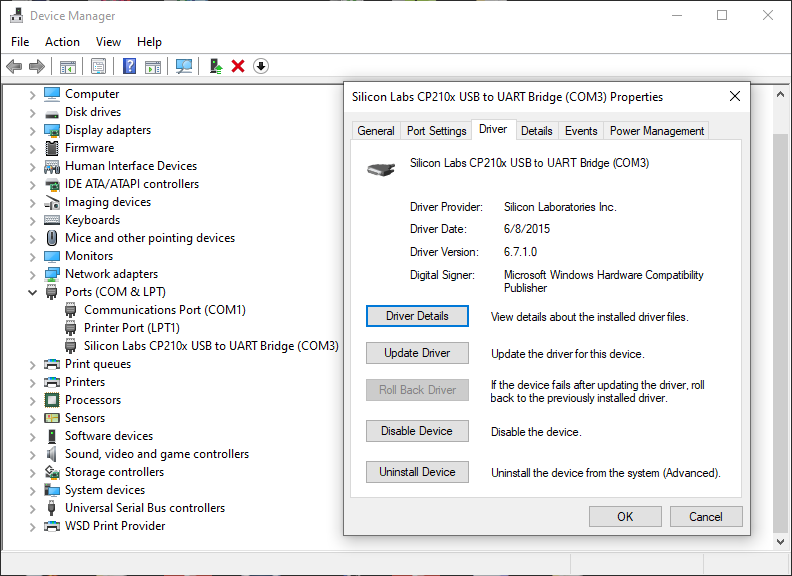Click Scan for hardware changes icon

[x=184, y=66]
